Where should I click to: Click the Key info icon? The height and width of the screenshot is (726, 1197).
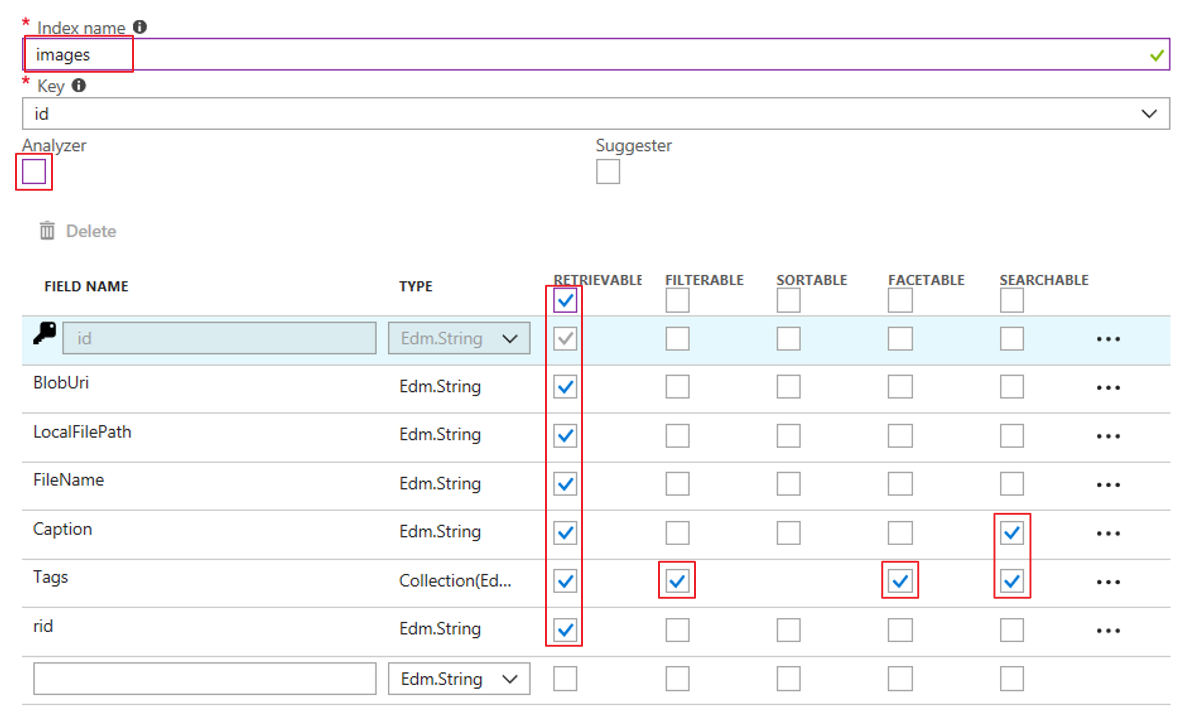pyautogui.click(x=79, y=85)
